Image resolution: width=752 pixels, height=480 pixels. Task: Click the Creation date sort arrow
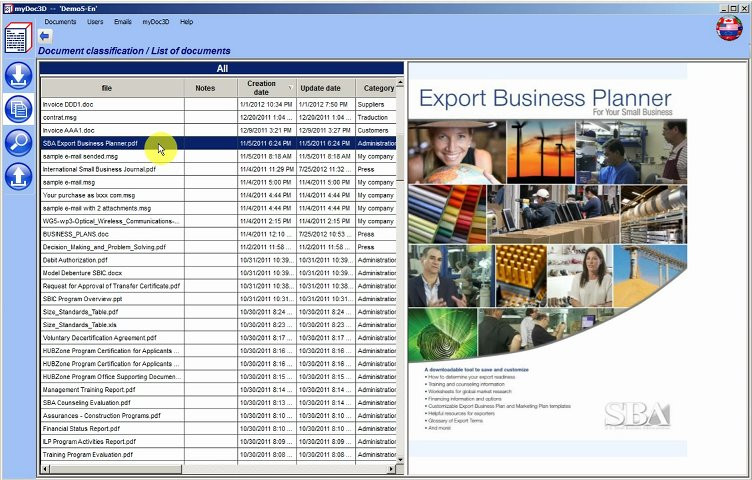[290, 88]
